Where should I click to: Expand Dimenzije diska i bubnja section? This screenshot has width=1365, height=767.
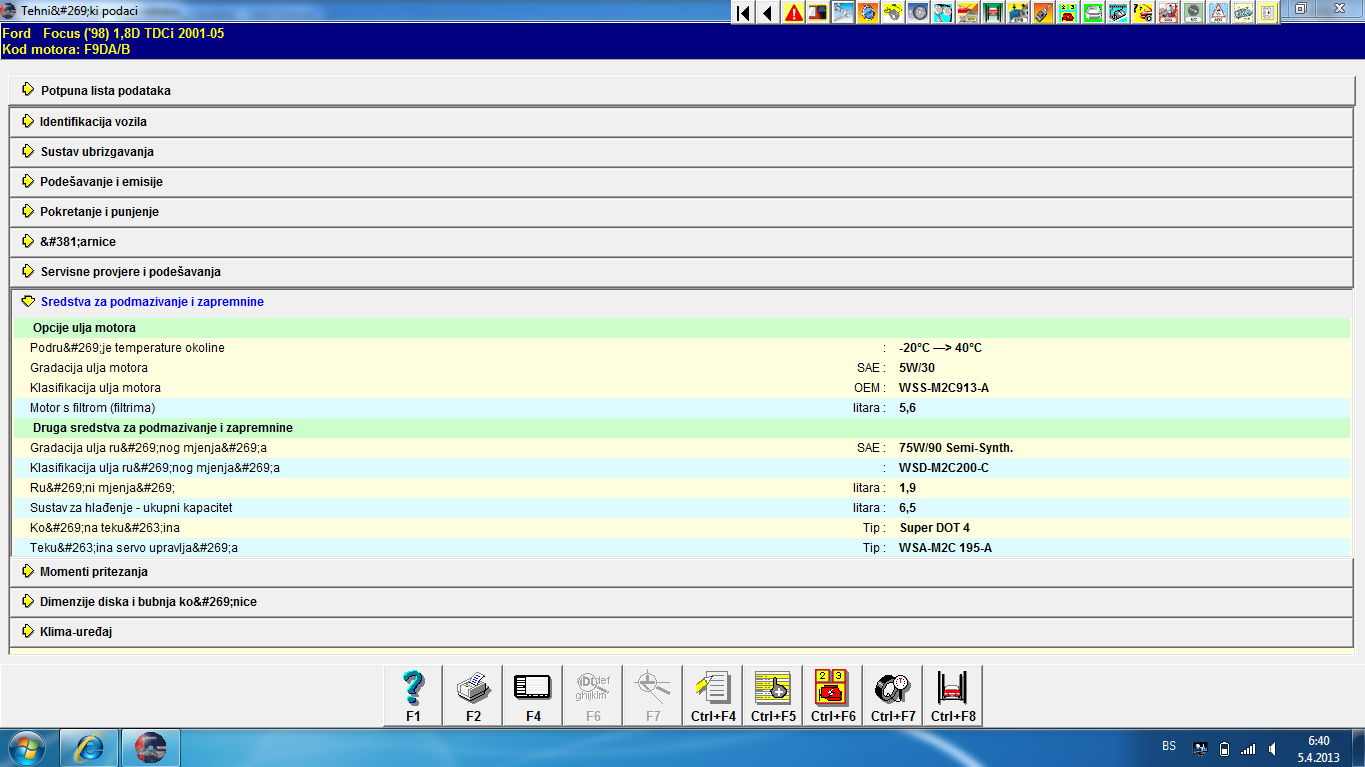[682, 601]
